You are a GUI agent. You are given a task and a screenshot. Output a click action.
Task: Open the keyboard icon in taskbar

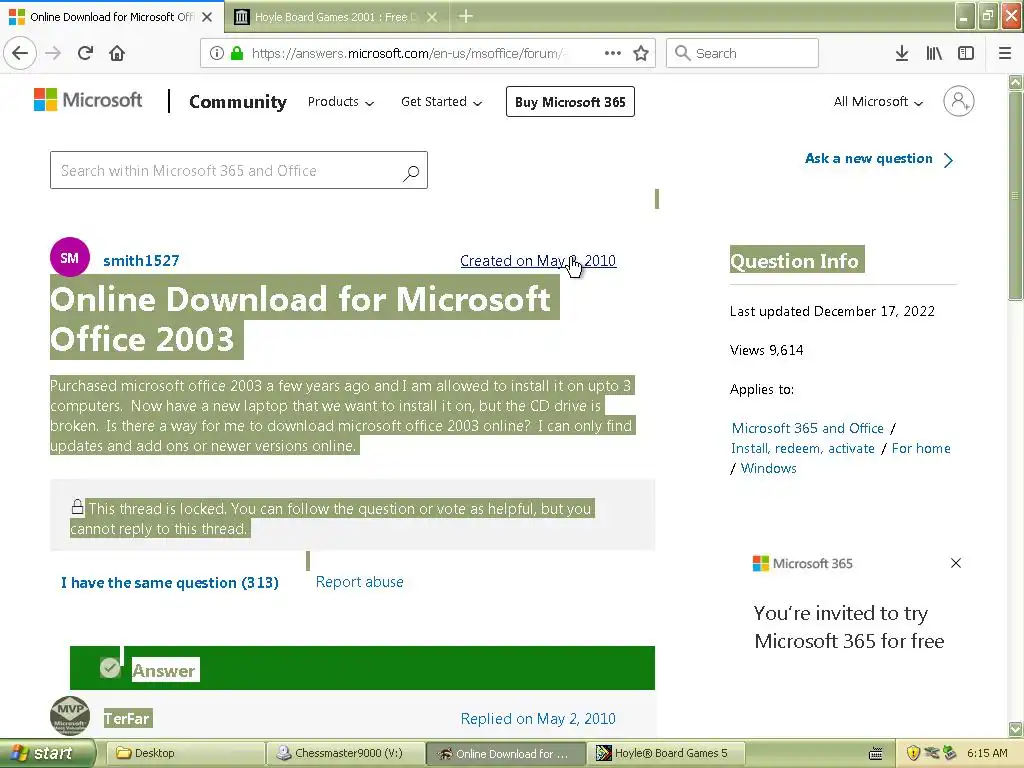(876, 754)
